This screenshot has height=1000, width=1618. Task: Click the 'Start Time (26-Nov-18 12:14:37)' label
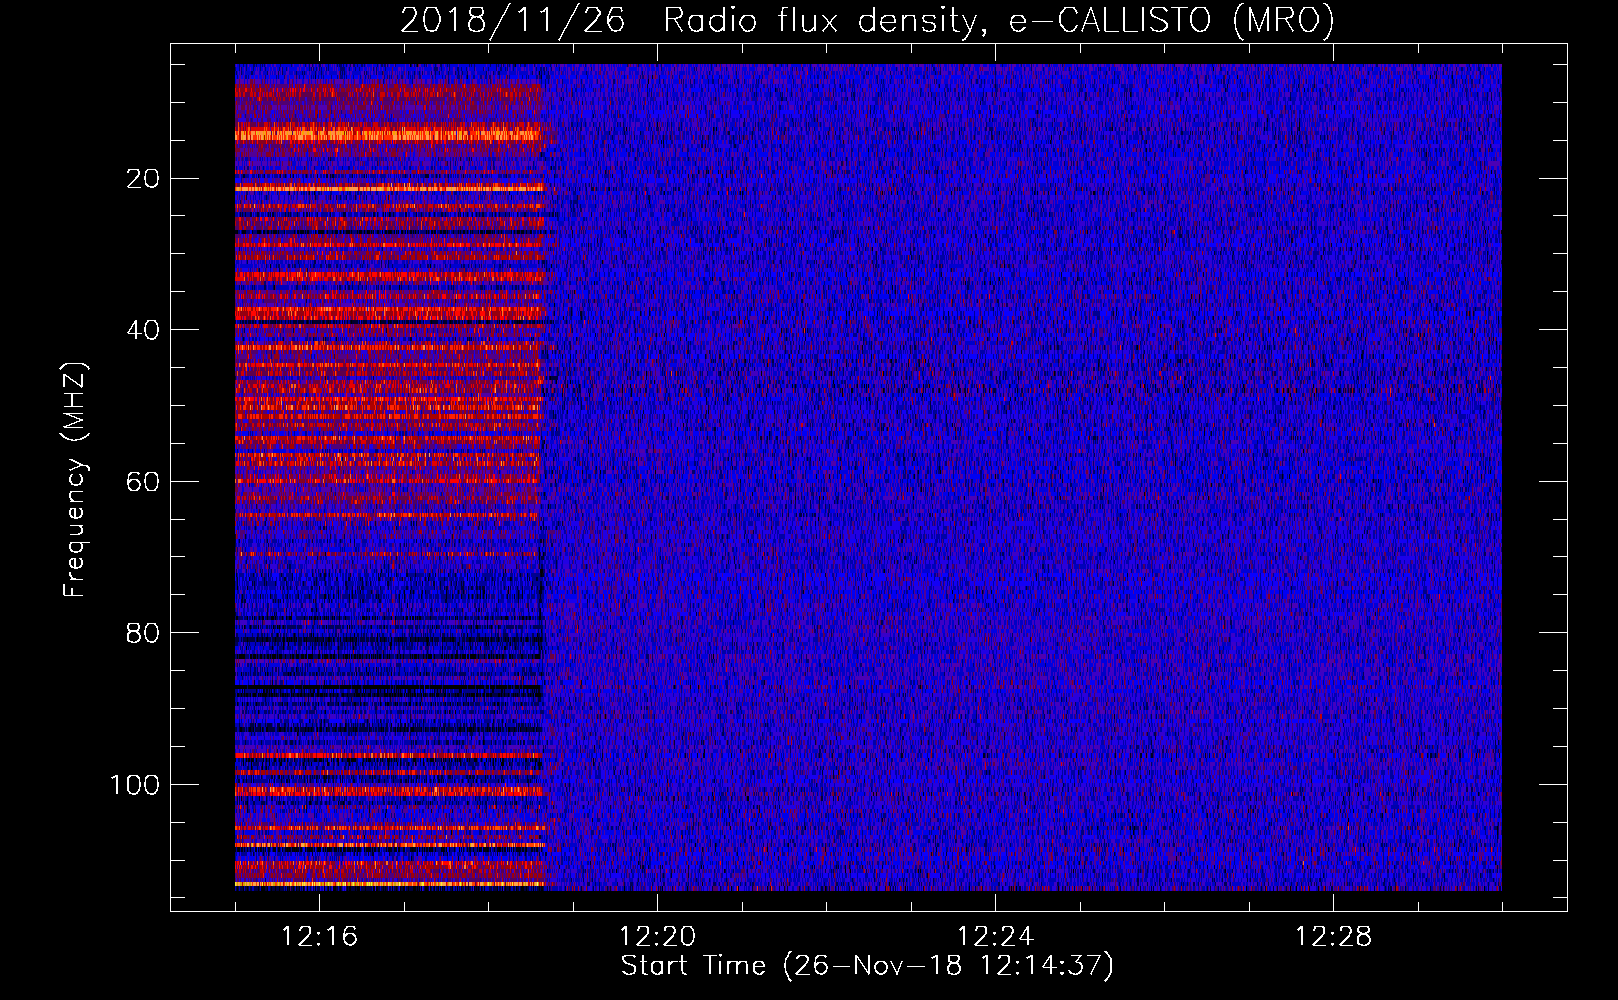[867, 966]
